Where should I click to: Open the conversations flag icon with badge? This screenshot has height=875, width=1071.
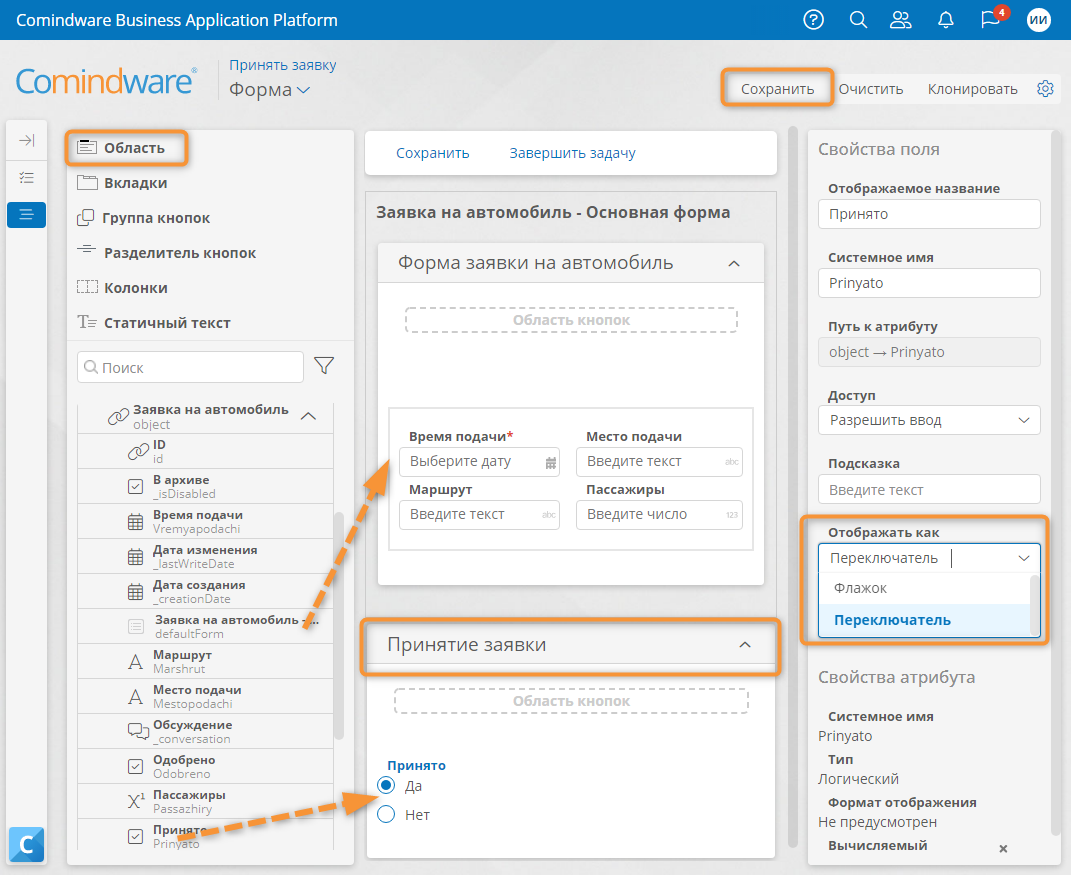(992, 18)
